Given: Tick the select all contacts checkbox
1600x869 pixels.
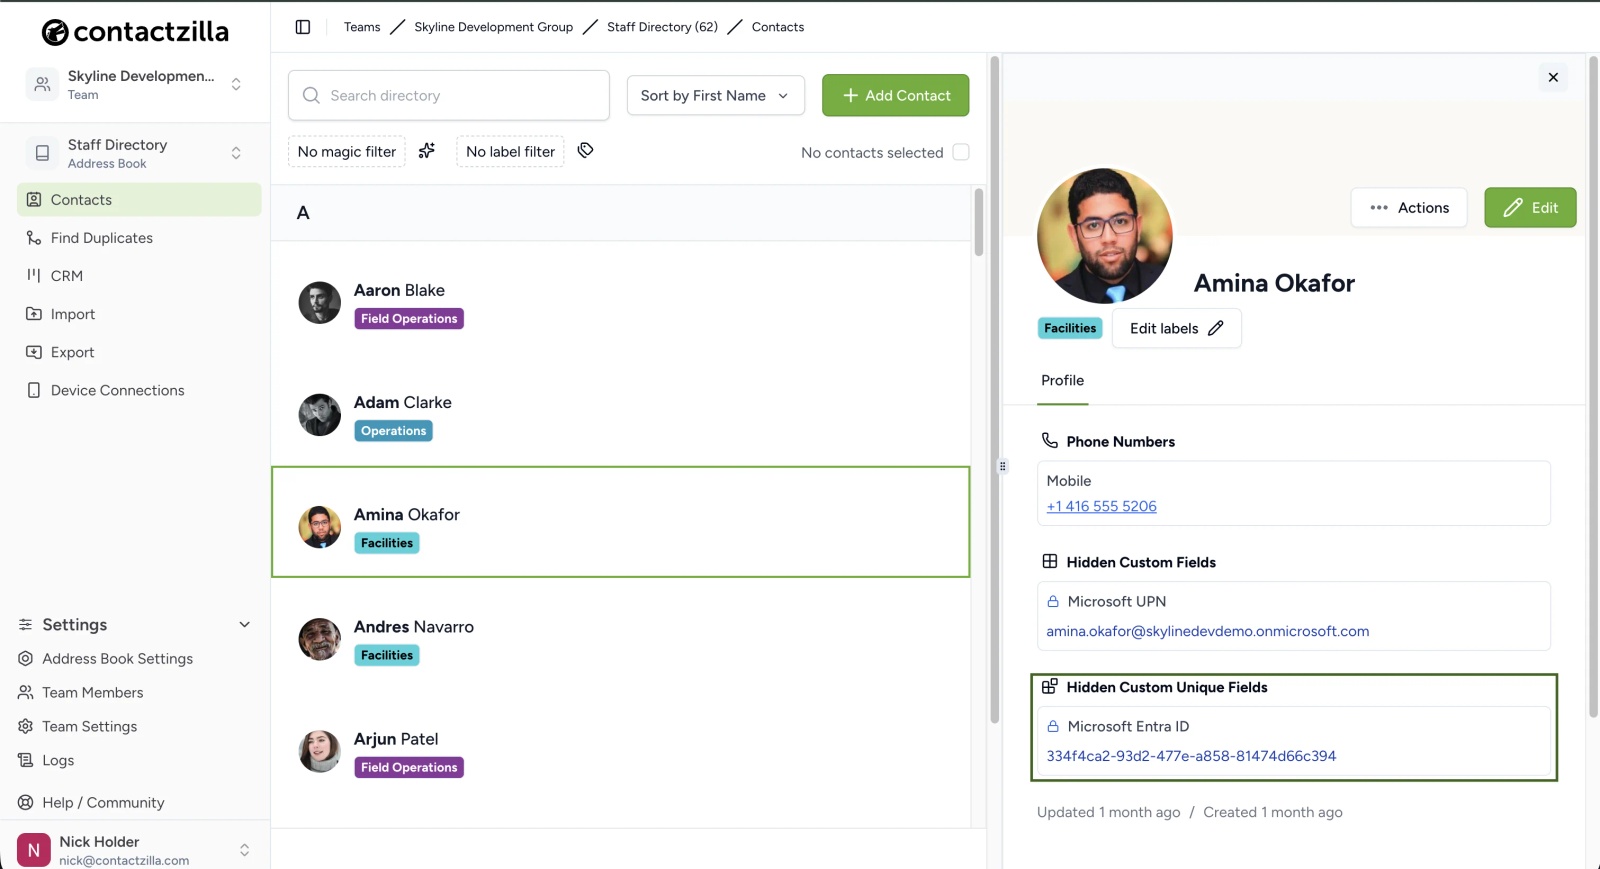Looking at the screenshot, I should (961, 152).
